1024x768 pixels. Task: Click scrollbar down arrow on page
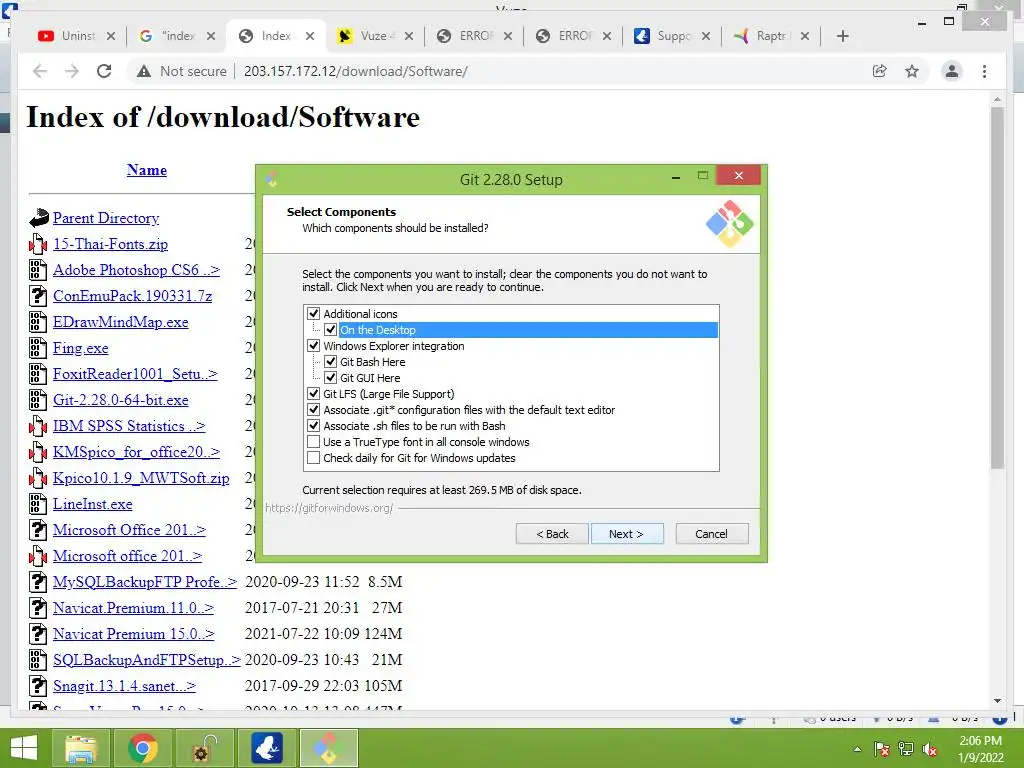coord(997,701)
